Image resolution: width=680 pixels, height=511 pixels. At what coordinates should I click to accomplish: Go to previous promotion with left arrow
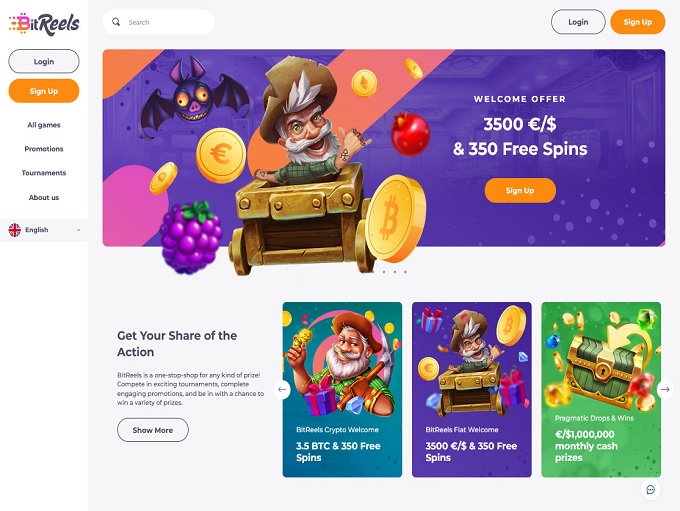pyautogui.click(x=282, y=389)
